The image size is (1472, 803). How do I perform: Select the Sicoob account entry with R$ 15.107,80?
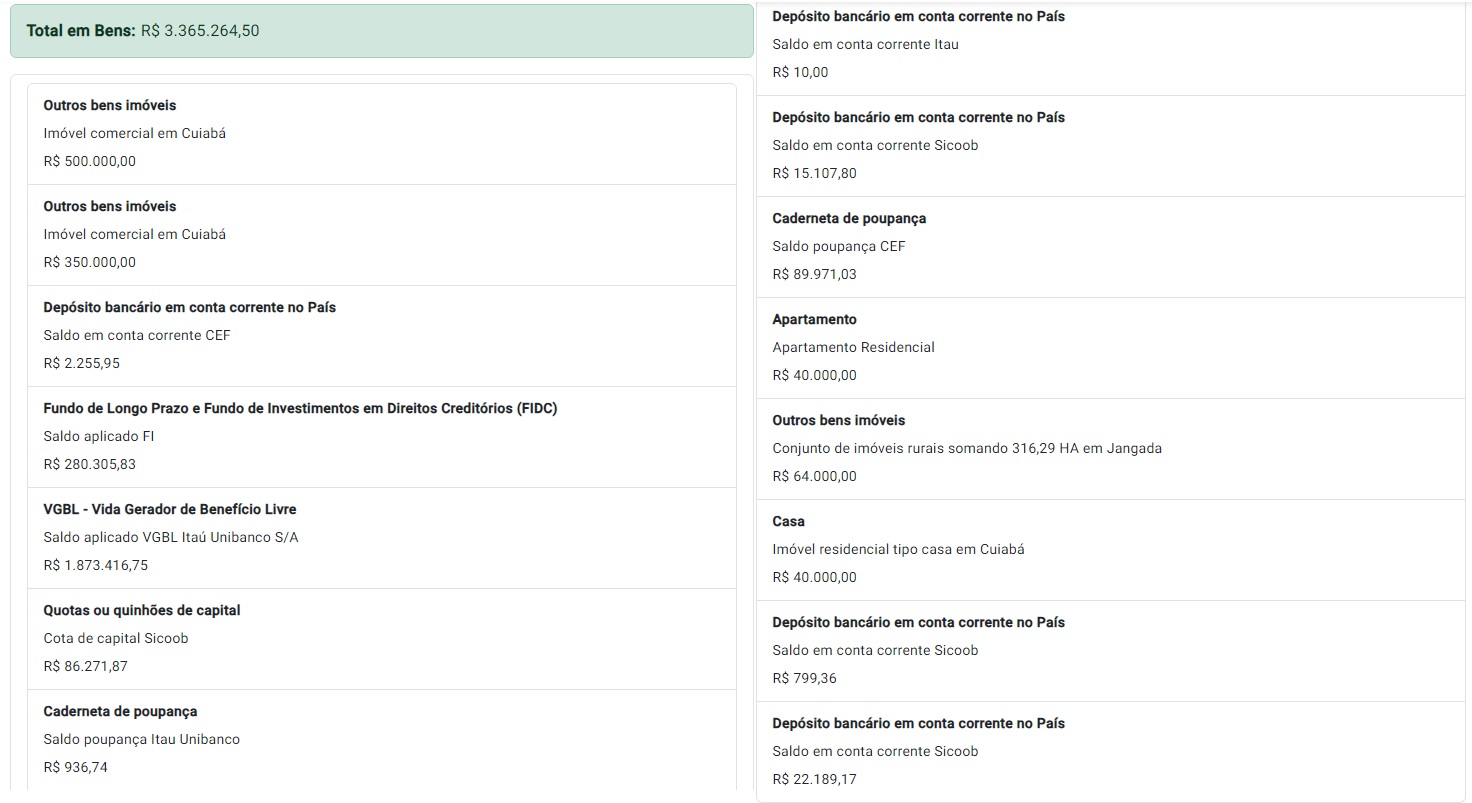point(1110,146)
